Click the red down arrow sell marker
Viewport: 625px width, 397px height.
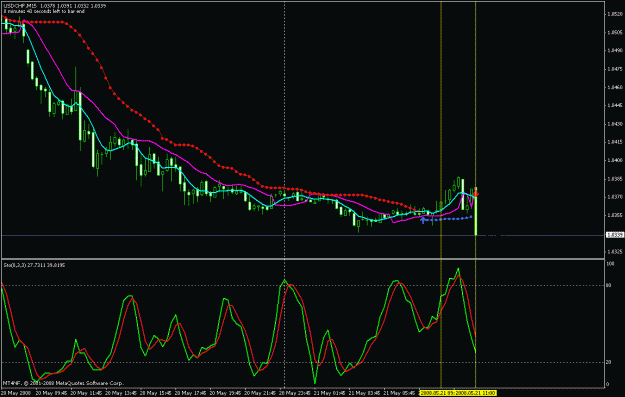click(x=476, y=192)
